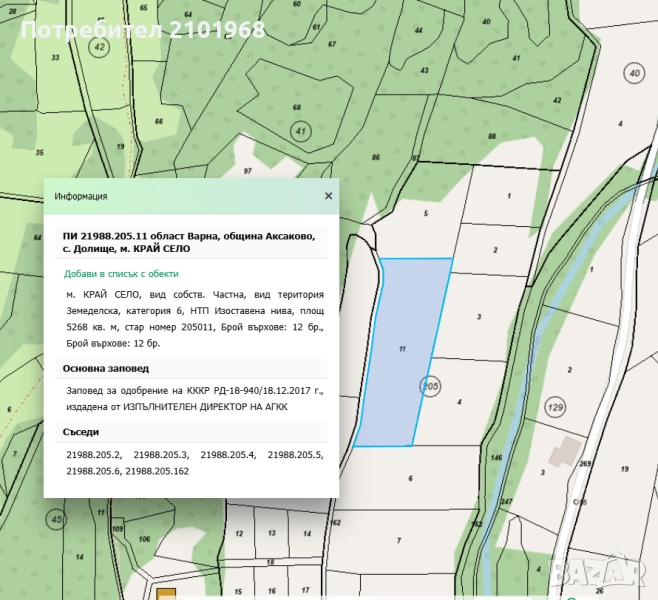Select parcel 19 near the right edge

[x=624, y=468]
